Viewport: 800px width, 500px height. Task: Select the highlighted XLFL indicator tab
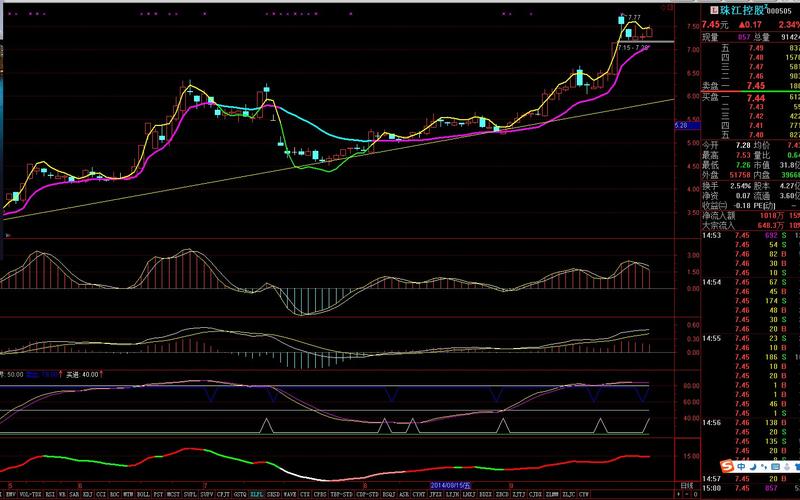pyautogui.click(x=257, y=494)
